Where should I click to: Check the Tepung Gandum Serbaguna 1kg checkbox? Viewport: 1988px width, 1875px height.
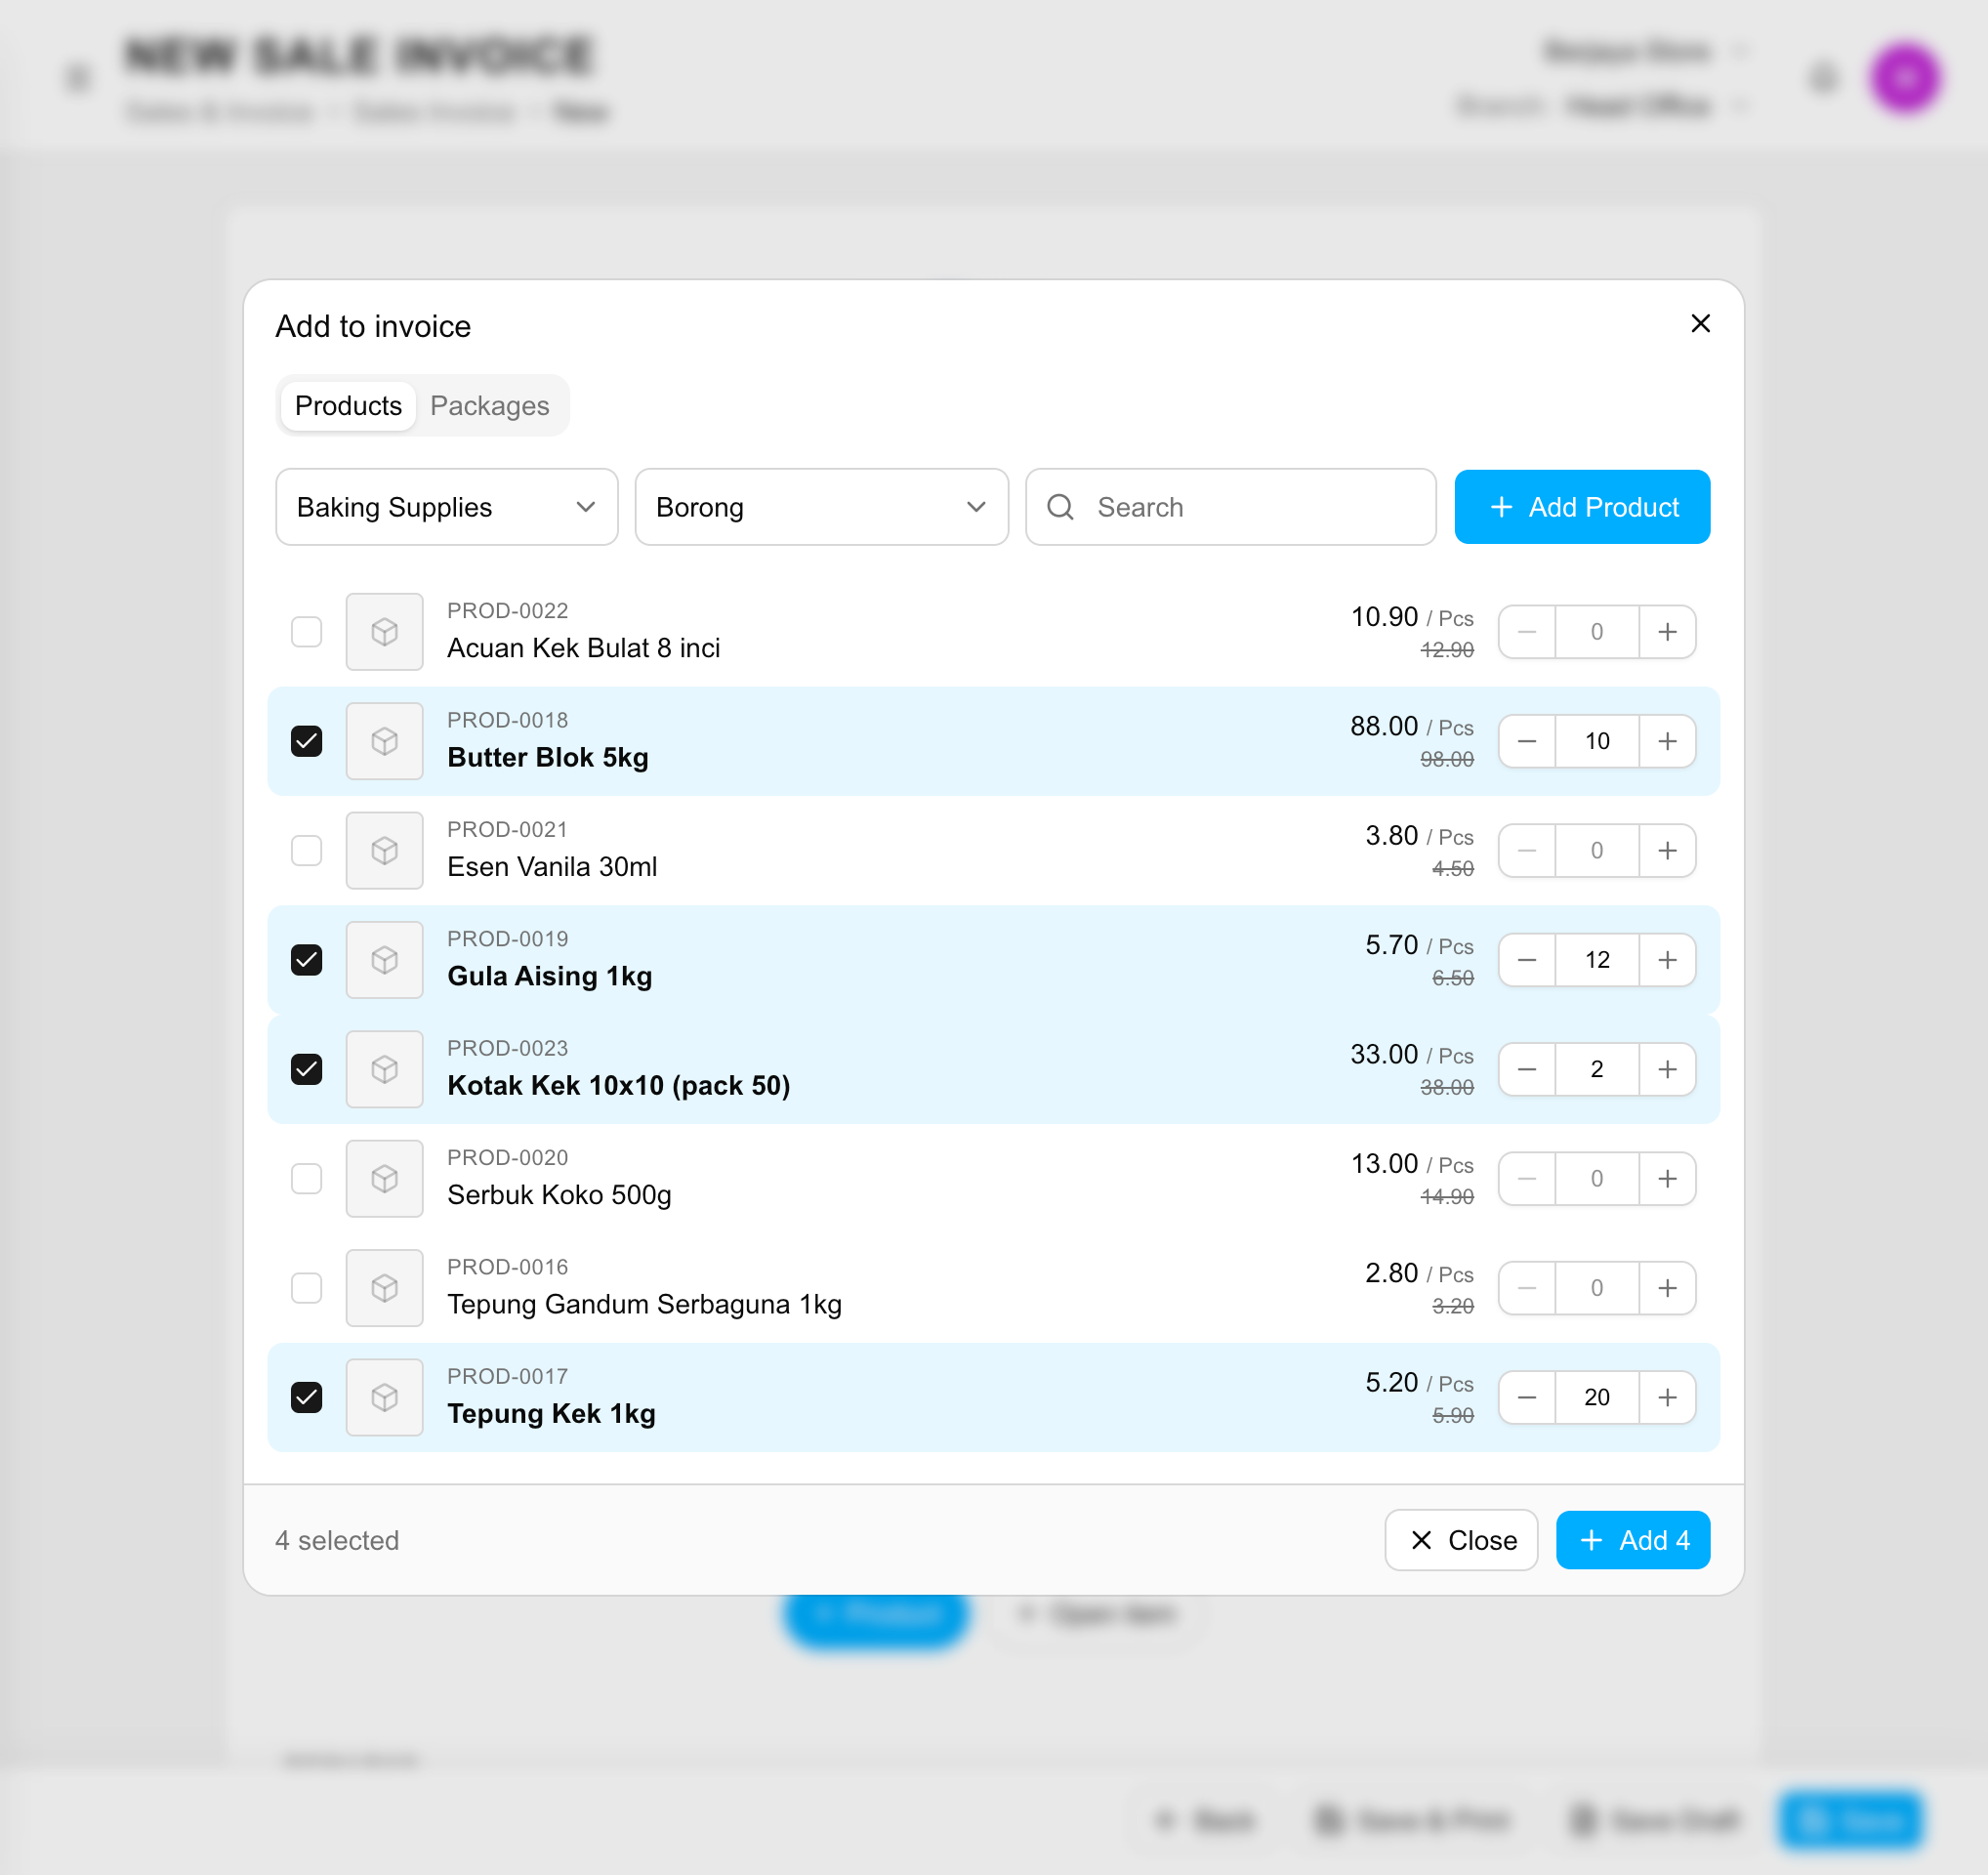306,1288
